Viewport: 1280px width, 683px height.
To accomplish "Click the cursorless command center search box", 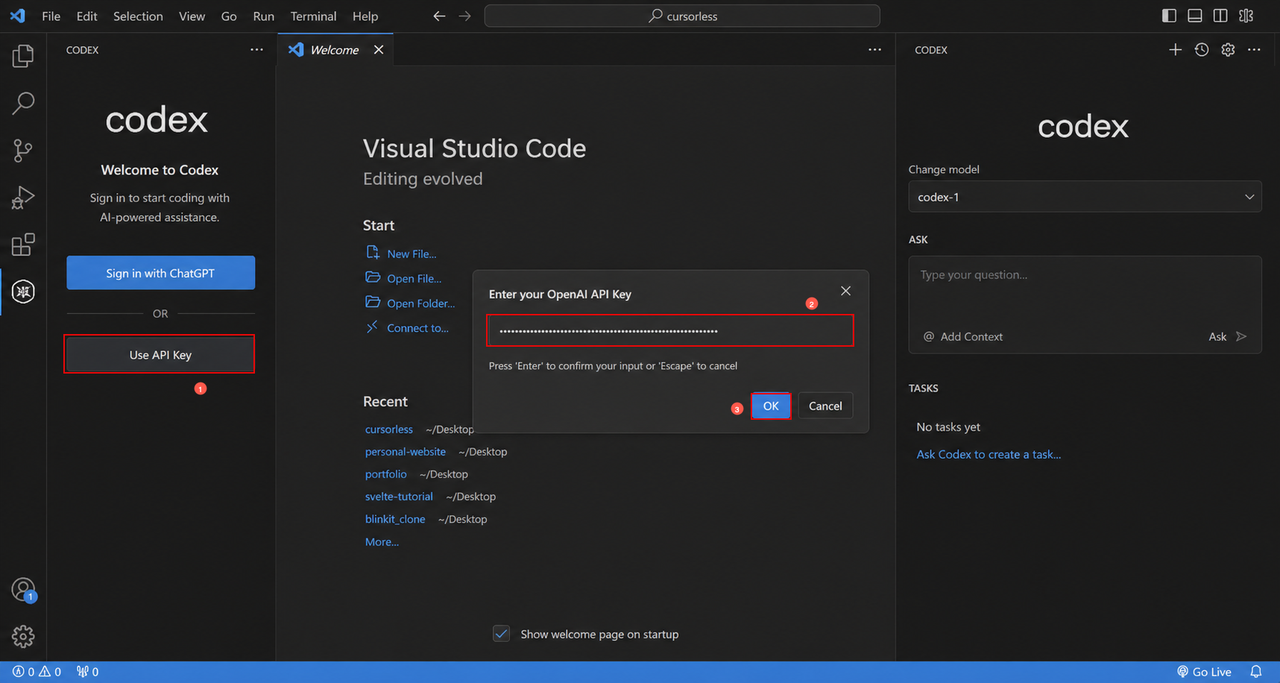I will [x=682, y=16].
